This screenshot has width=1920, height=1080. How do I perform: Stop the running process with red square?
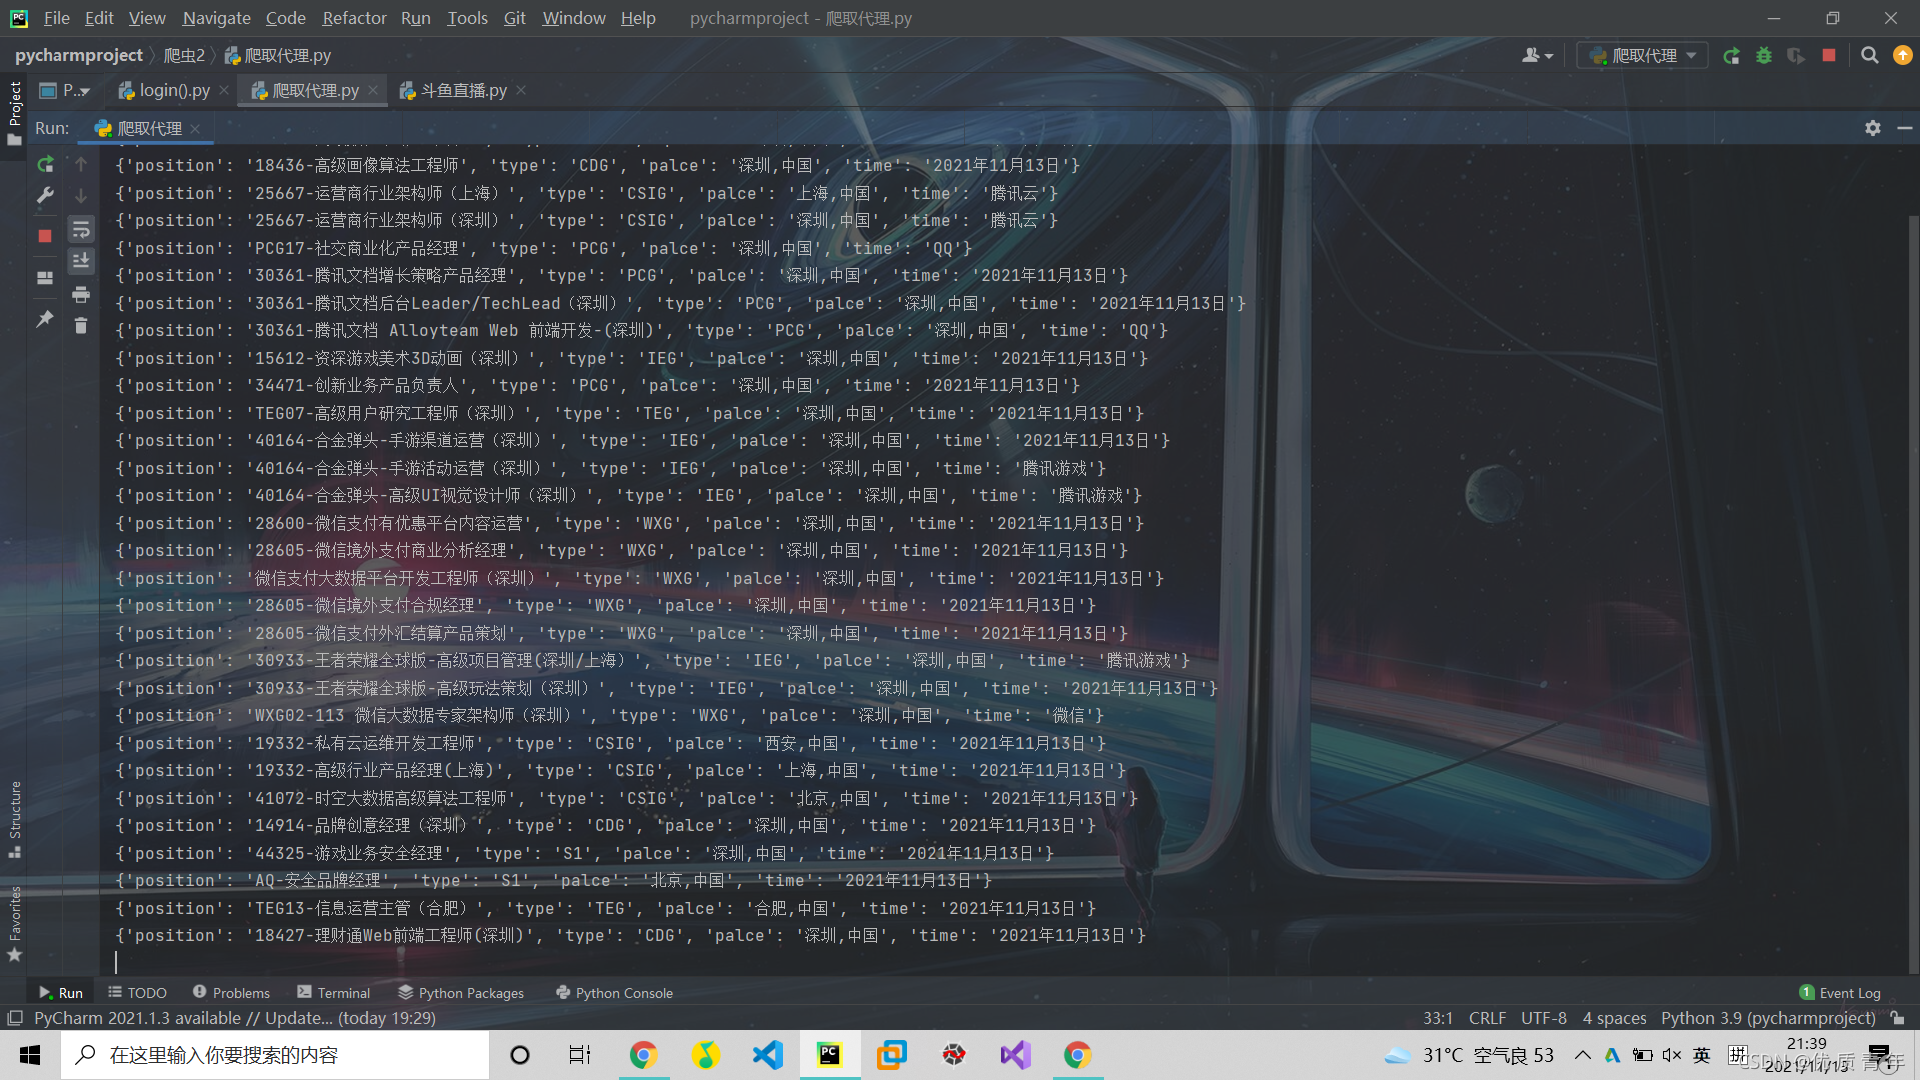[45, 236]
